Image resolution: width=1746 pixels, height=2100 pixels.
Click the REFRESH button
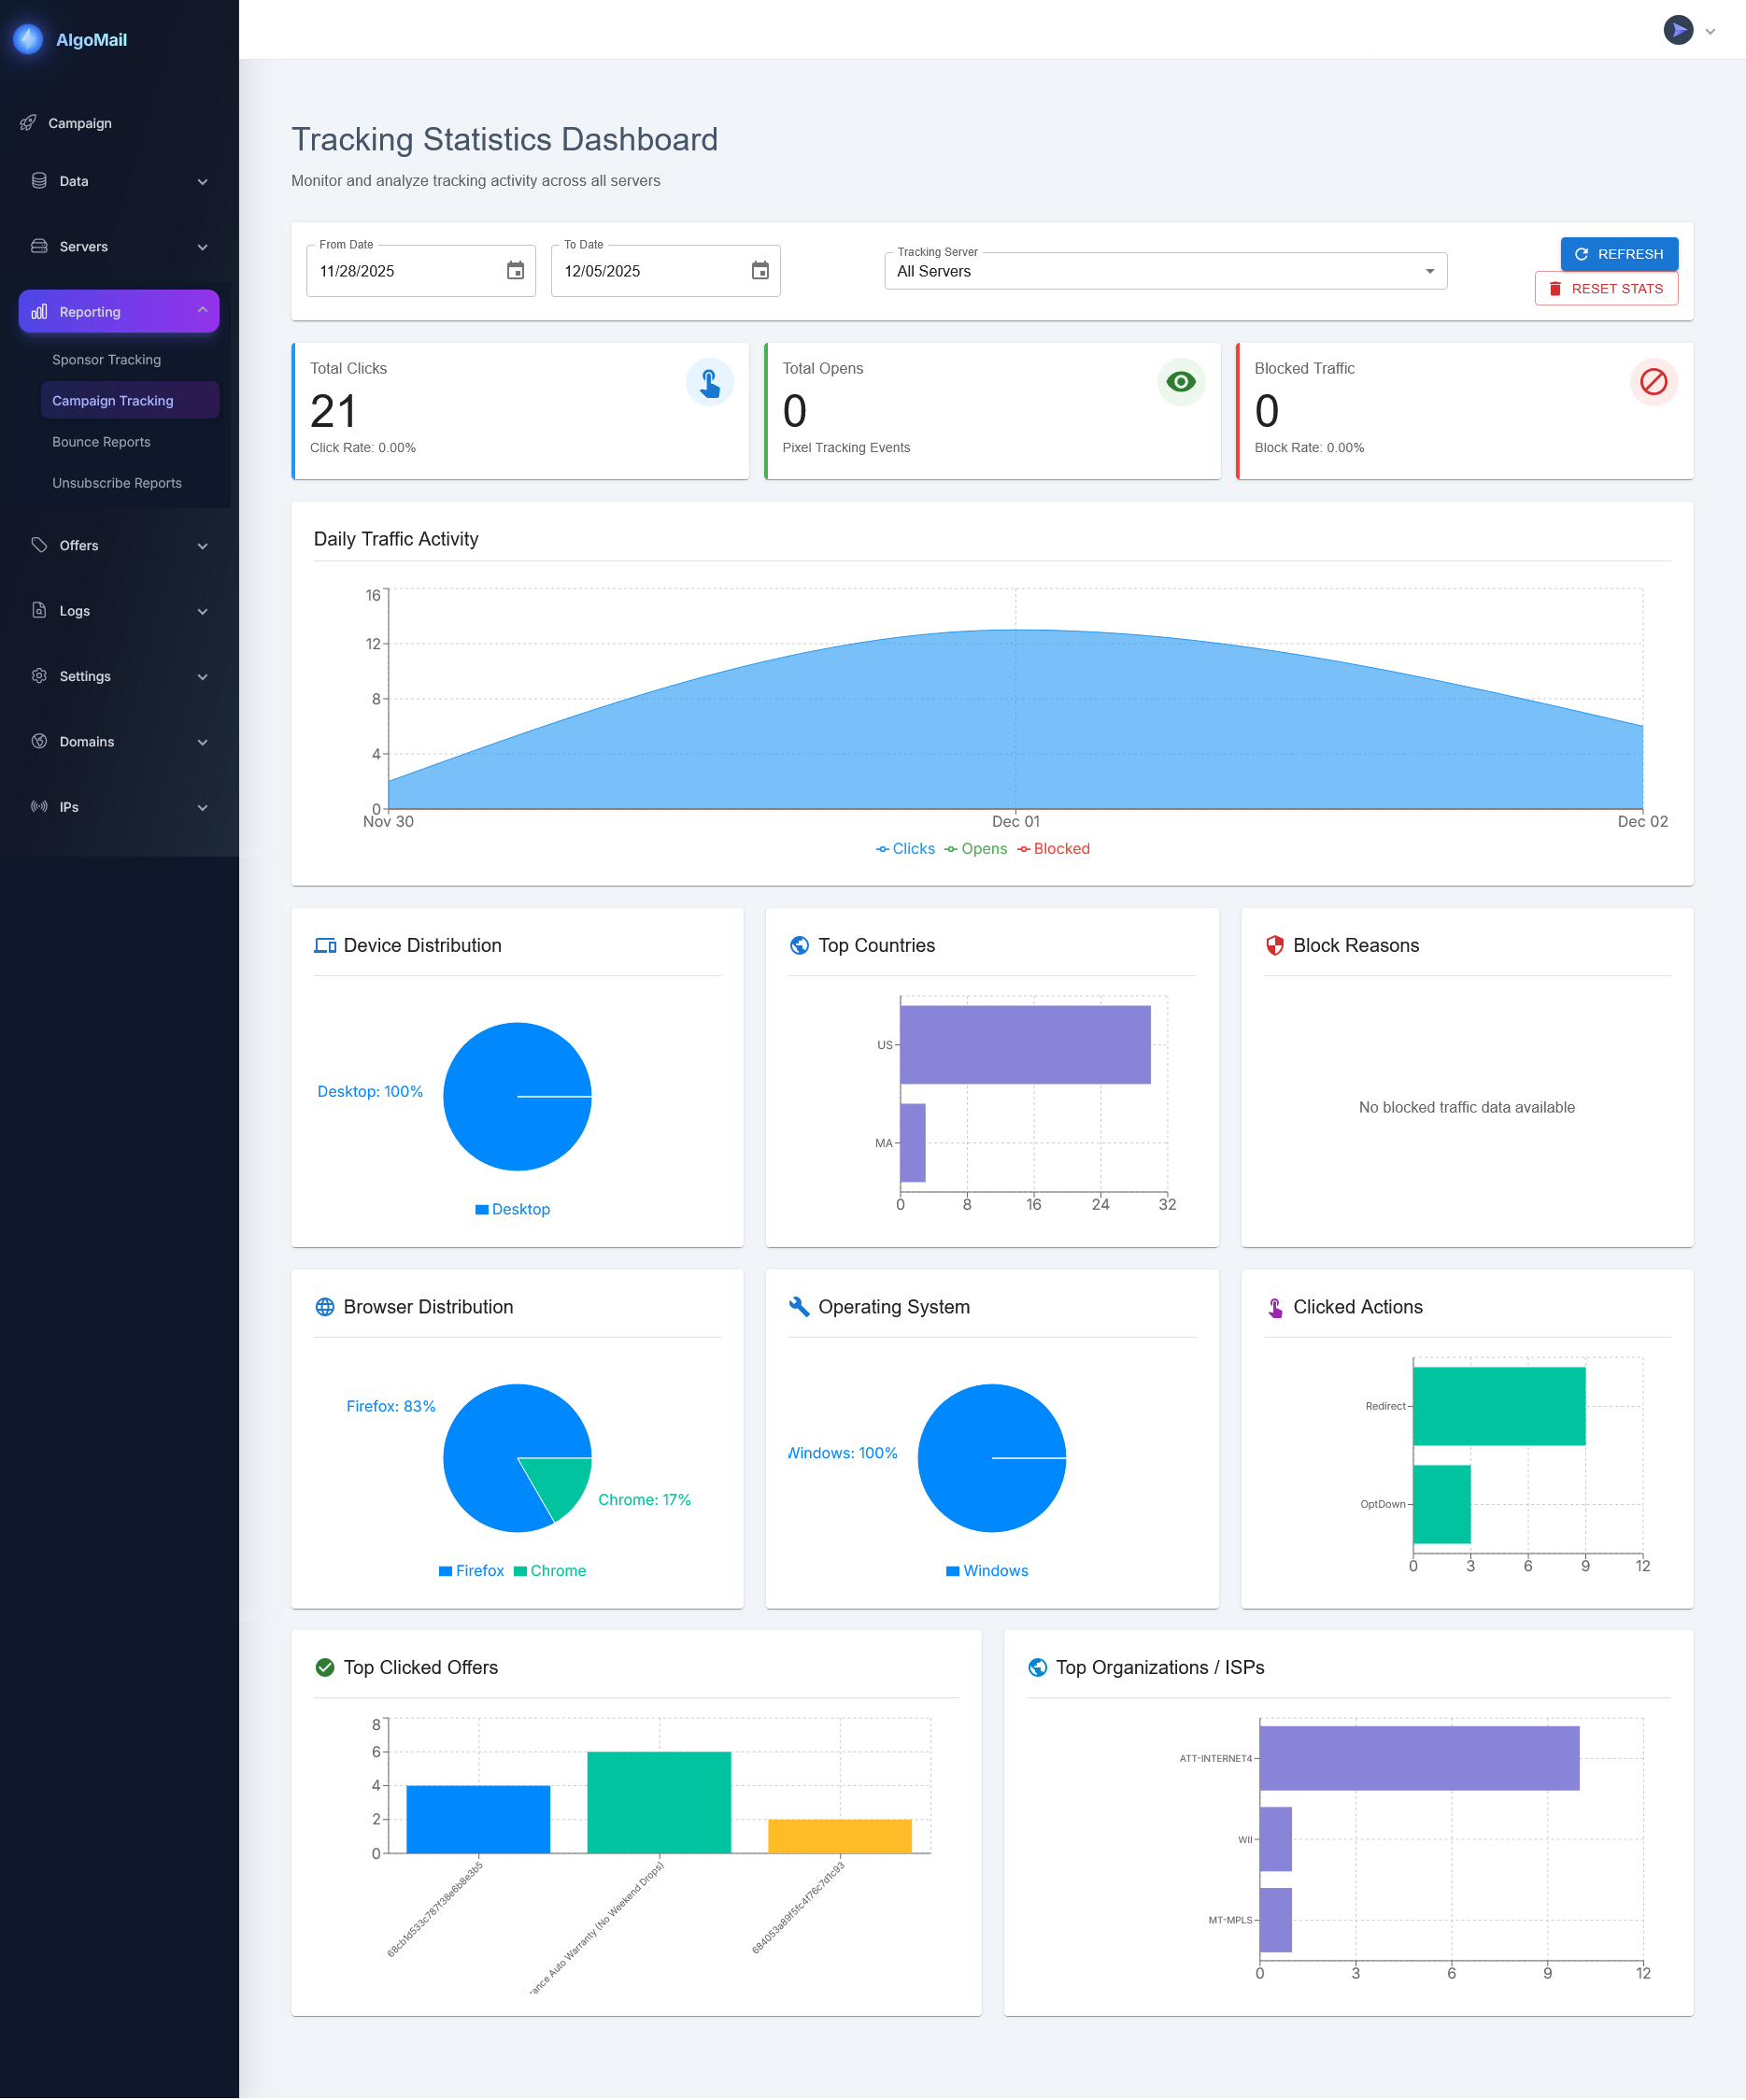click(1618, 254)
